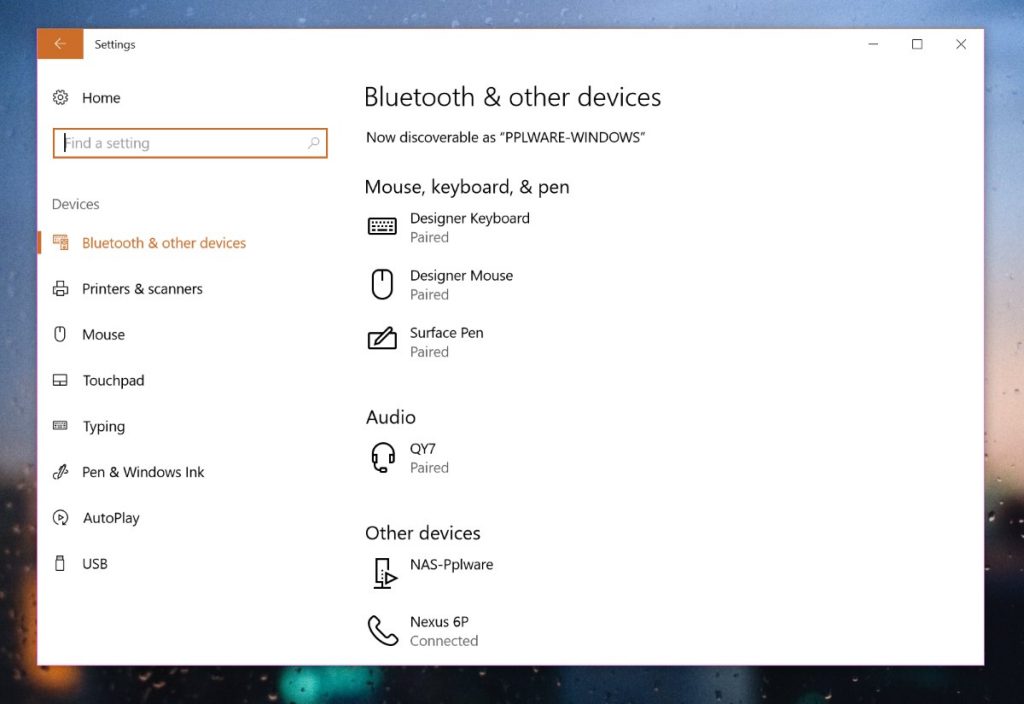
Task: Open Printers & scanners settings
Action: 60,288
